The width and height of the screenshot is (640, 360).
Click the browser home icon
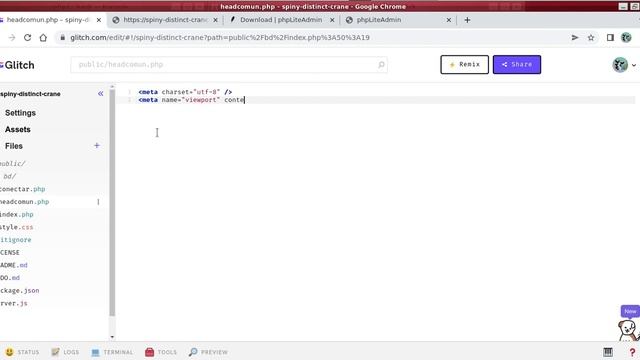tap(43, 38)
